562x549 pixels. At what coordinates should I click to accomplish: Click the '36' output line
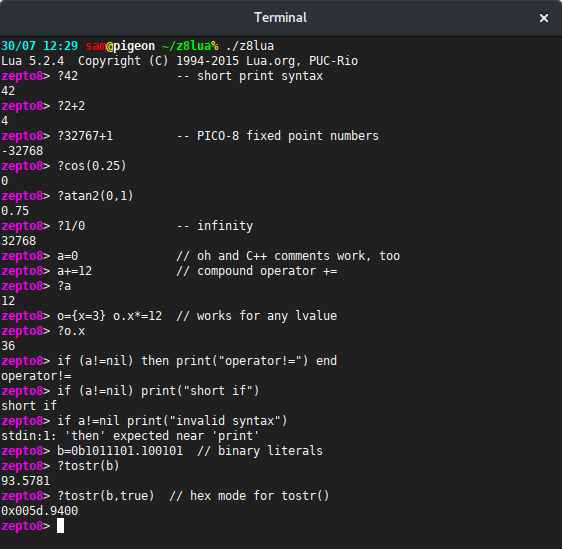pos(8,346)
